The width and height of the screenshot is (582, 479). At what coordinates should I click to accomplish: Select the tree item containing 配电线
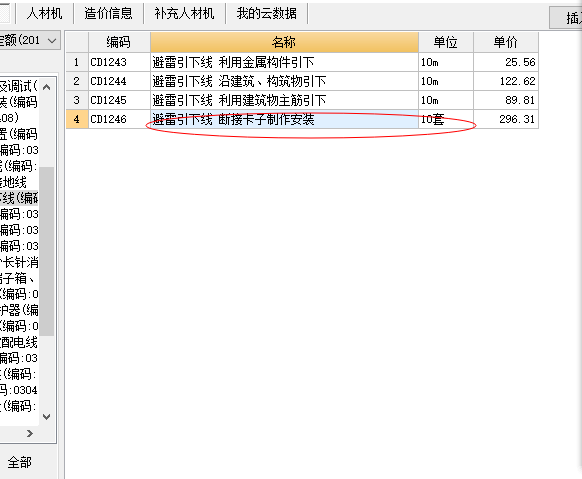[x=19, y=342]
